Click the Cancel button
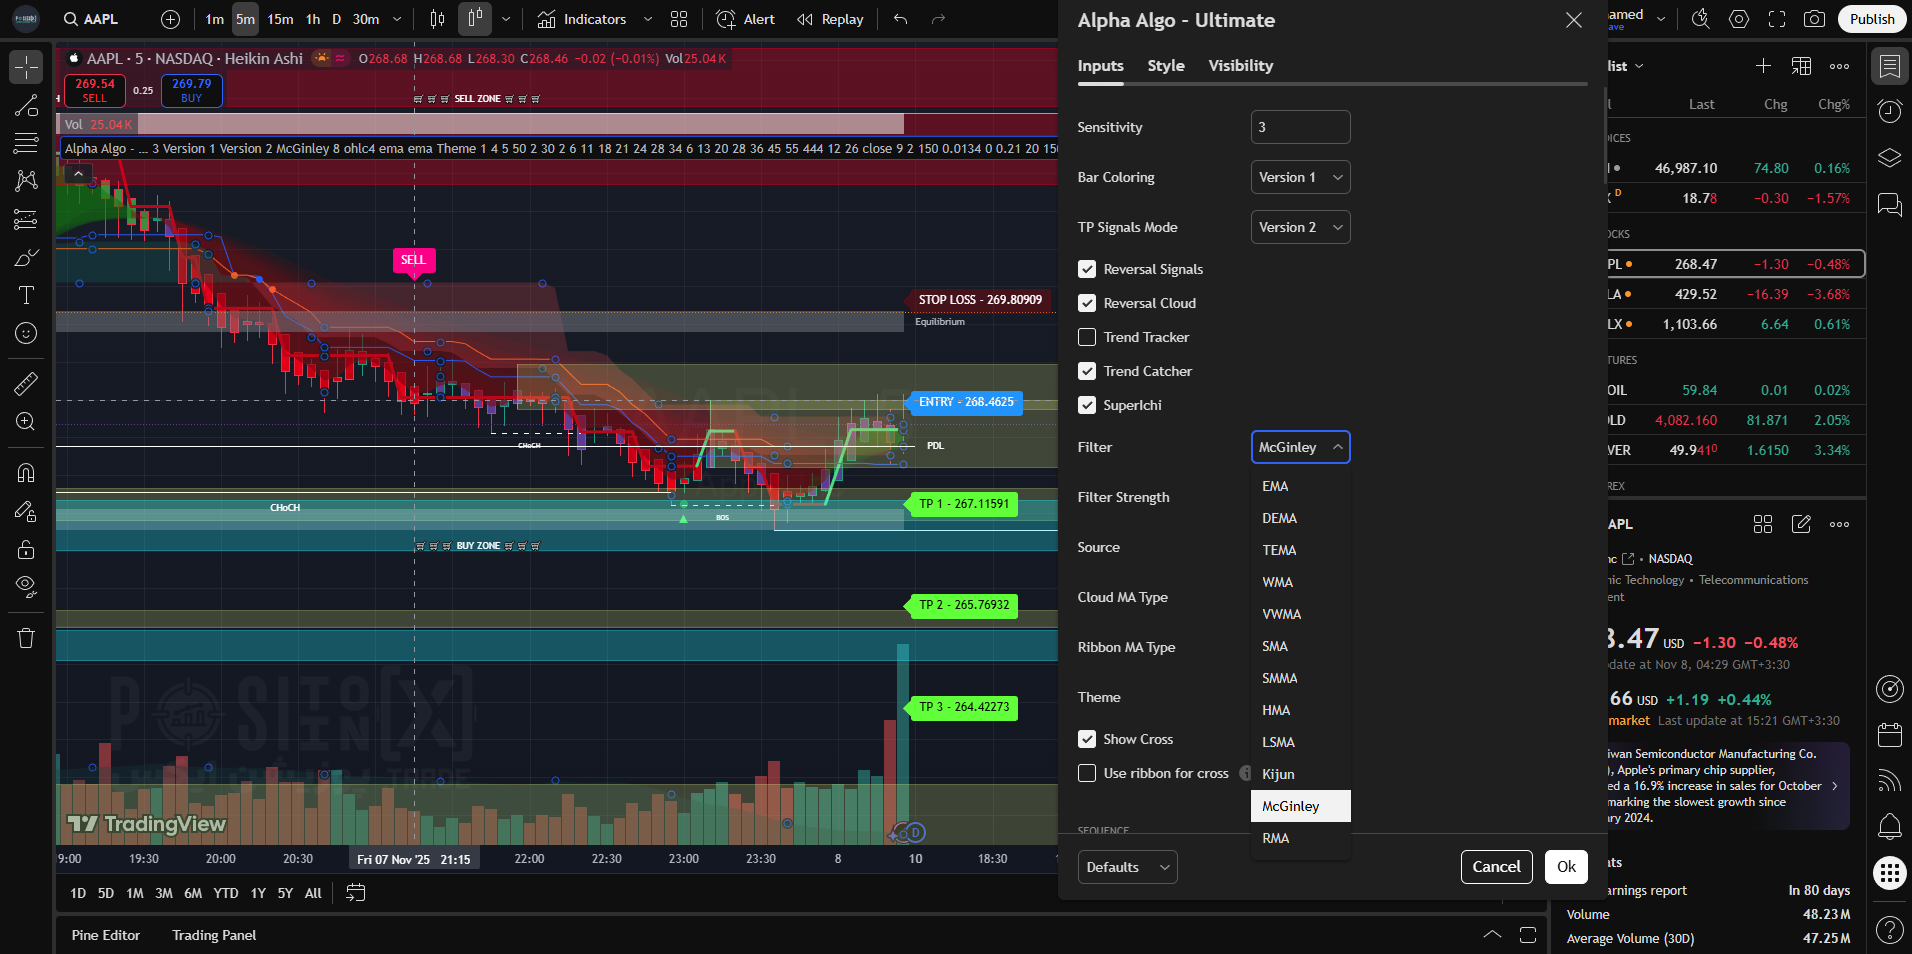The image size is (1912, 954). tap(1496, 867)
